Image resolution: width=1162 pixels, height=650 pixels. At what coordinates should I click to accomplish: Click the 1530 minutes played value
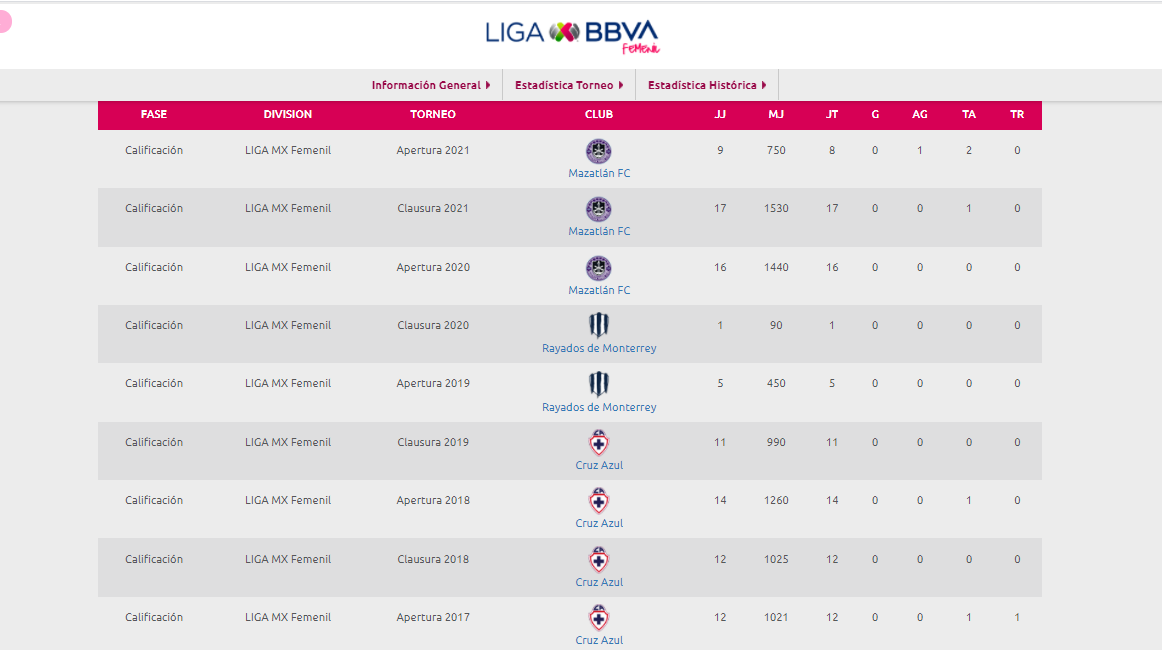776,208
